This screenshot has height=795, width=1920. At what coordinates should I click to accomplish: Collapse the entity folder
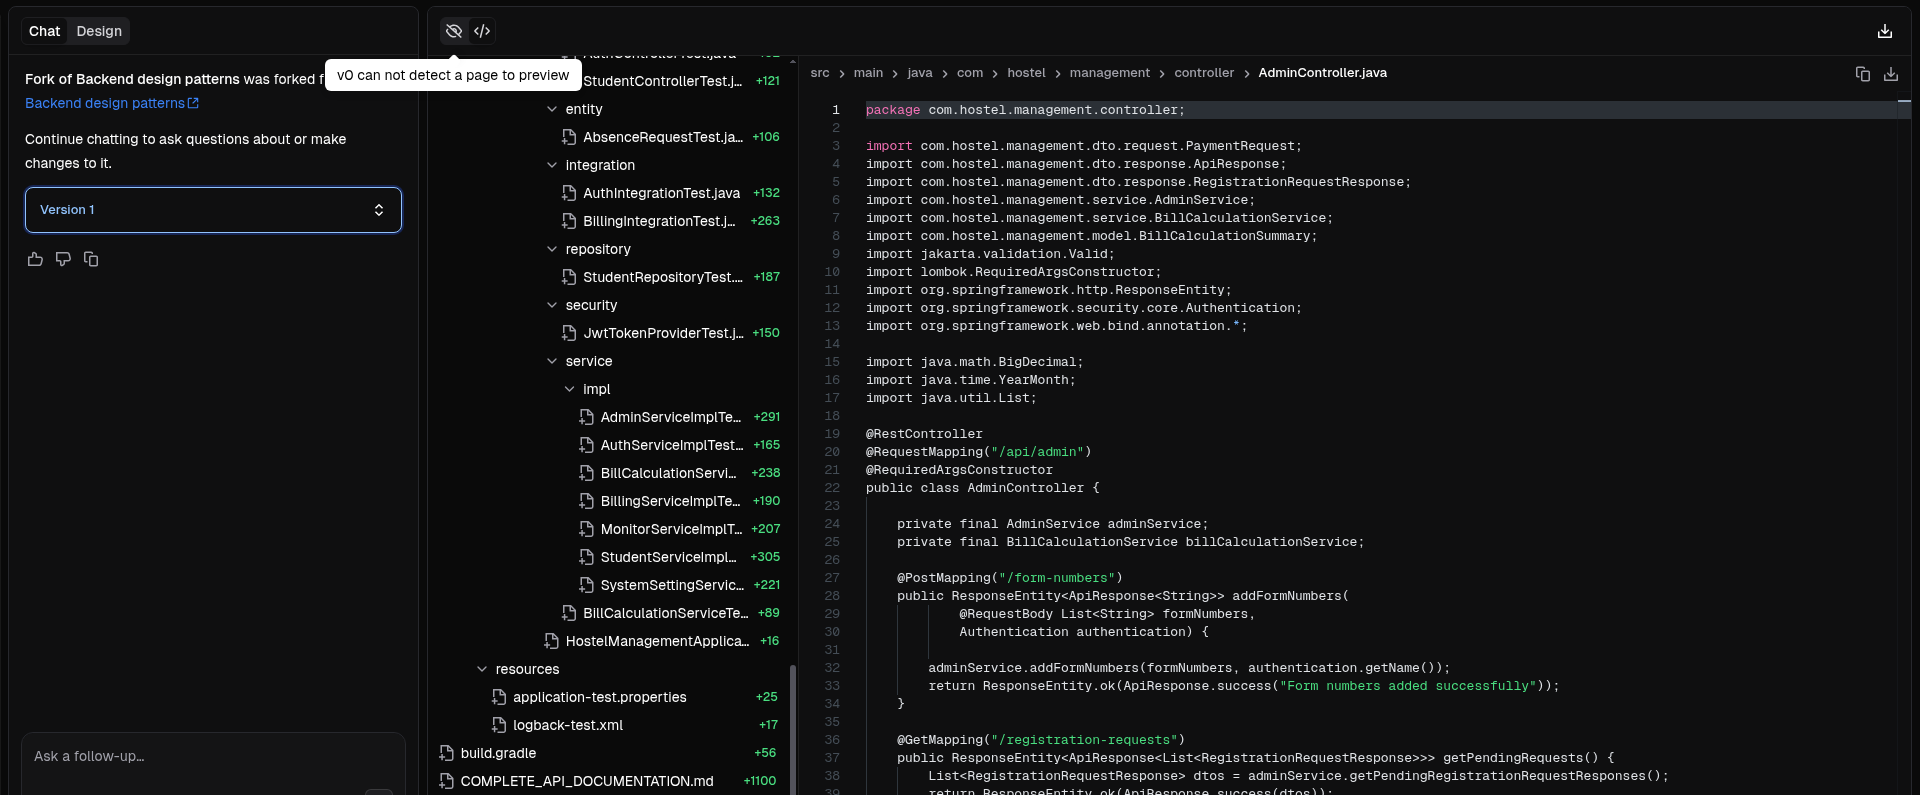584,109
